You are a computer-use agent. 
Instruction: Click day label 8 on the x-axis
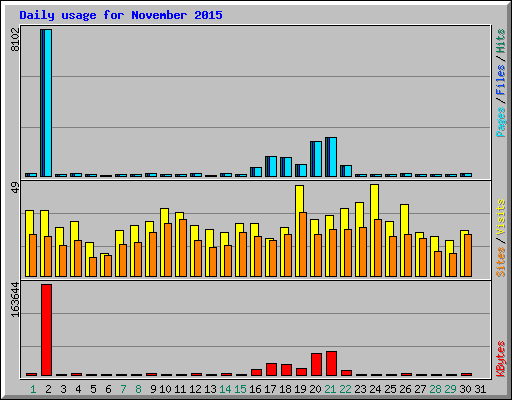[x=138, y=389]
